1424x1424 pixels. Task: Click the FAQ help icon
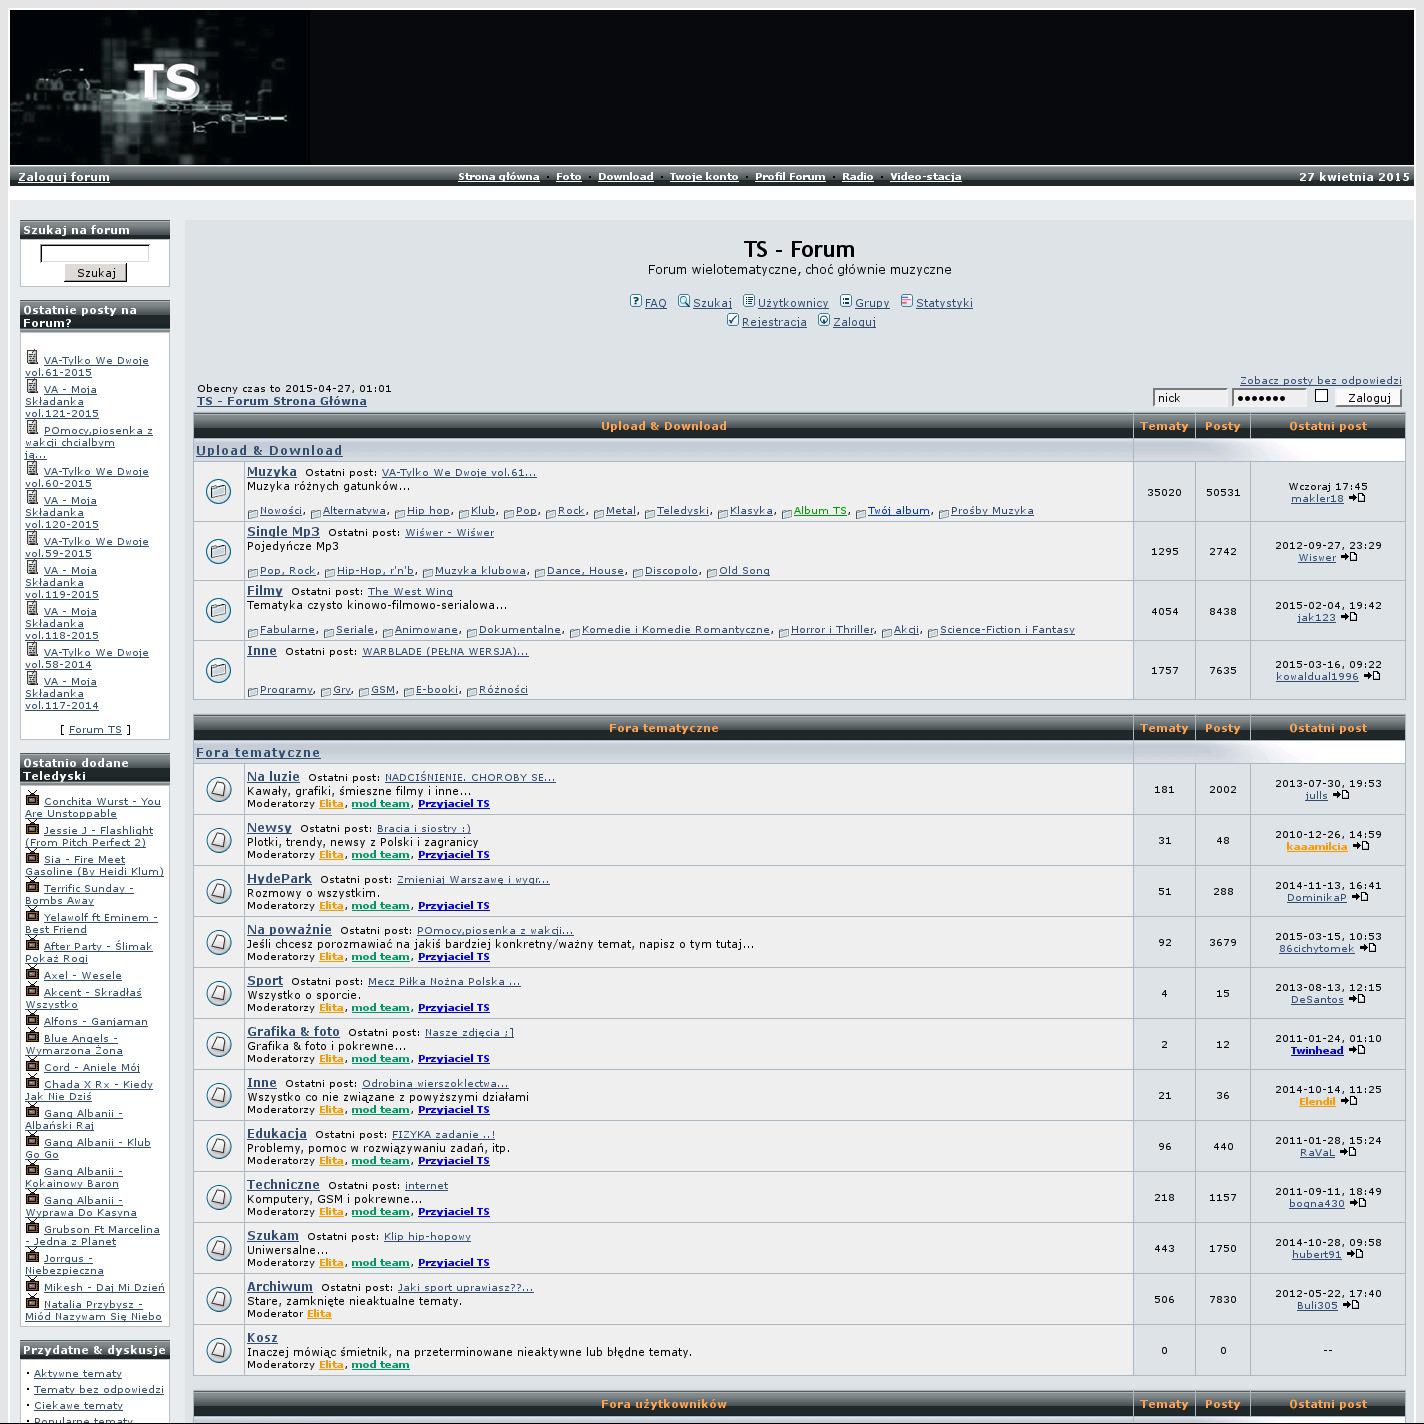tap(635, 301)
